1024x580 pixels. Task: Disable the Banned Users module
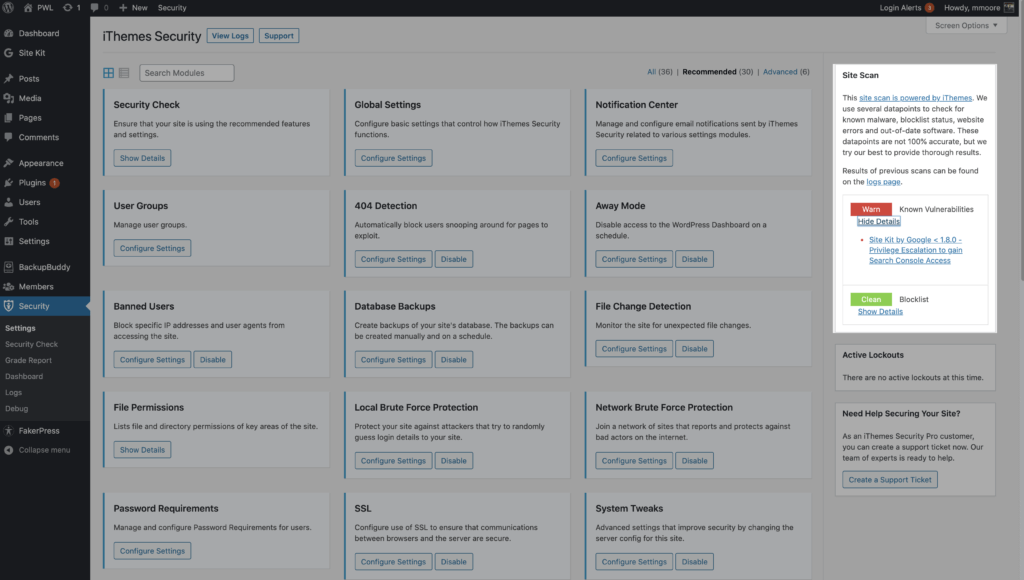coord(212,360)
